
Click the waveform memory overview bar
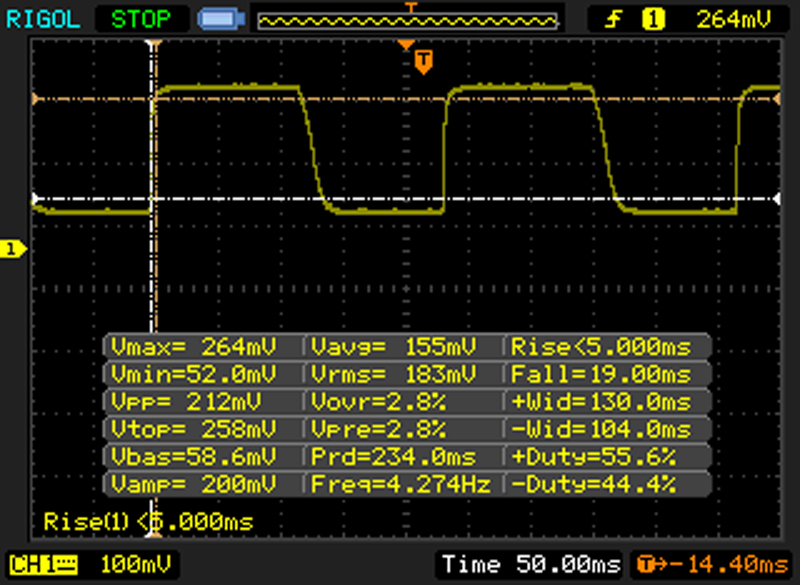coord(407,21)
